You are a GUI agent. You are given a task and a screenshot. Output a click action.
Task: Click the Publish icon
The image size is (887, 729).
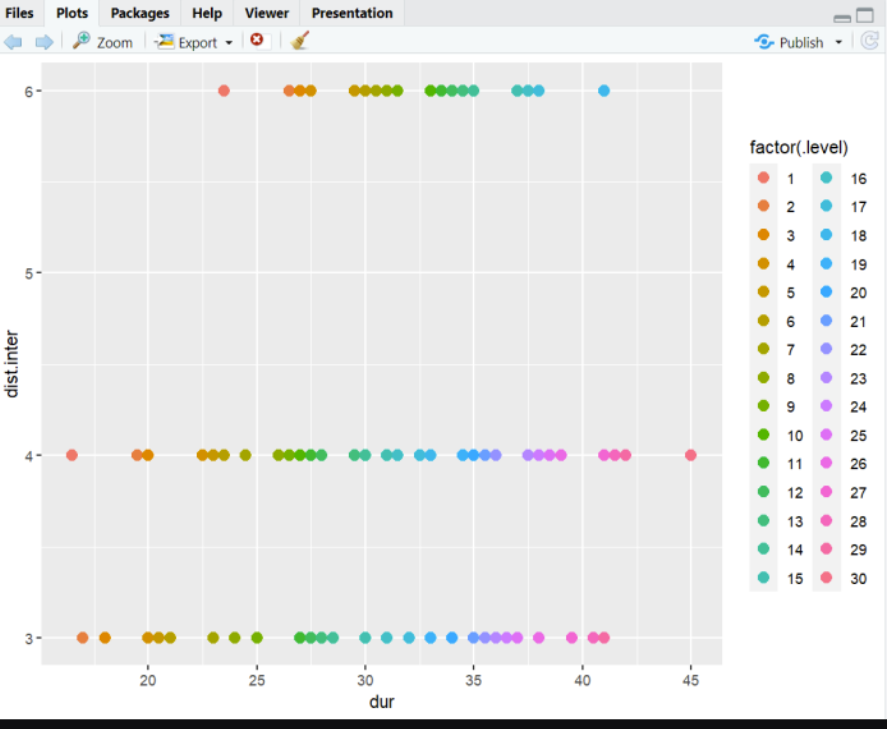tap(764, 42)
